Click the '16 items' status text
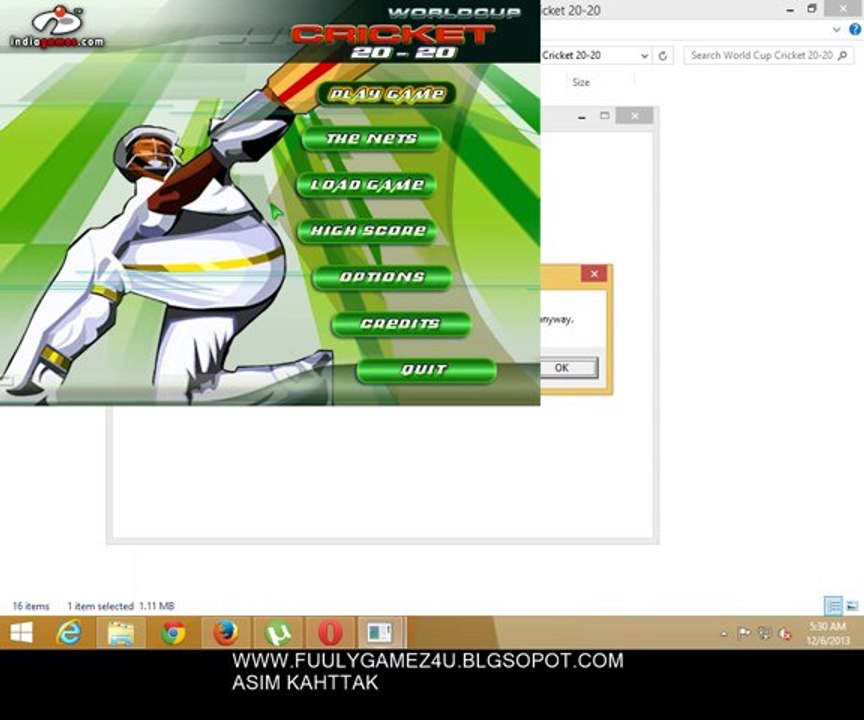Viewport: 864px width, 720px height. tap(31, 606)
